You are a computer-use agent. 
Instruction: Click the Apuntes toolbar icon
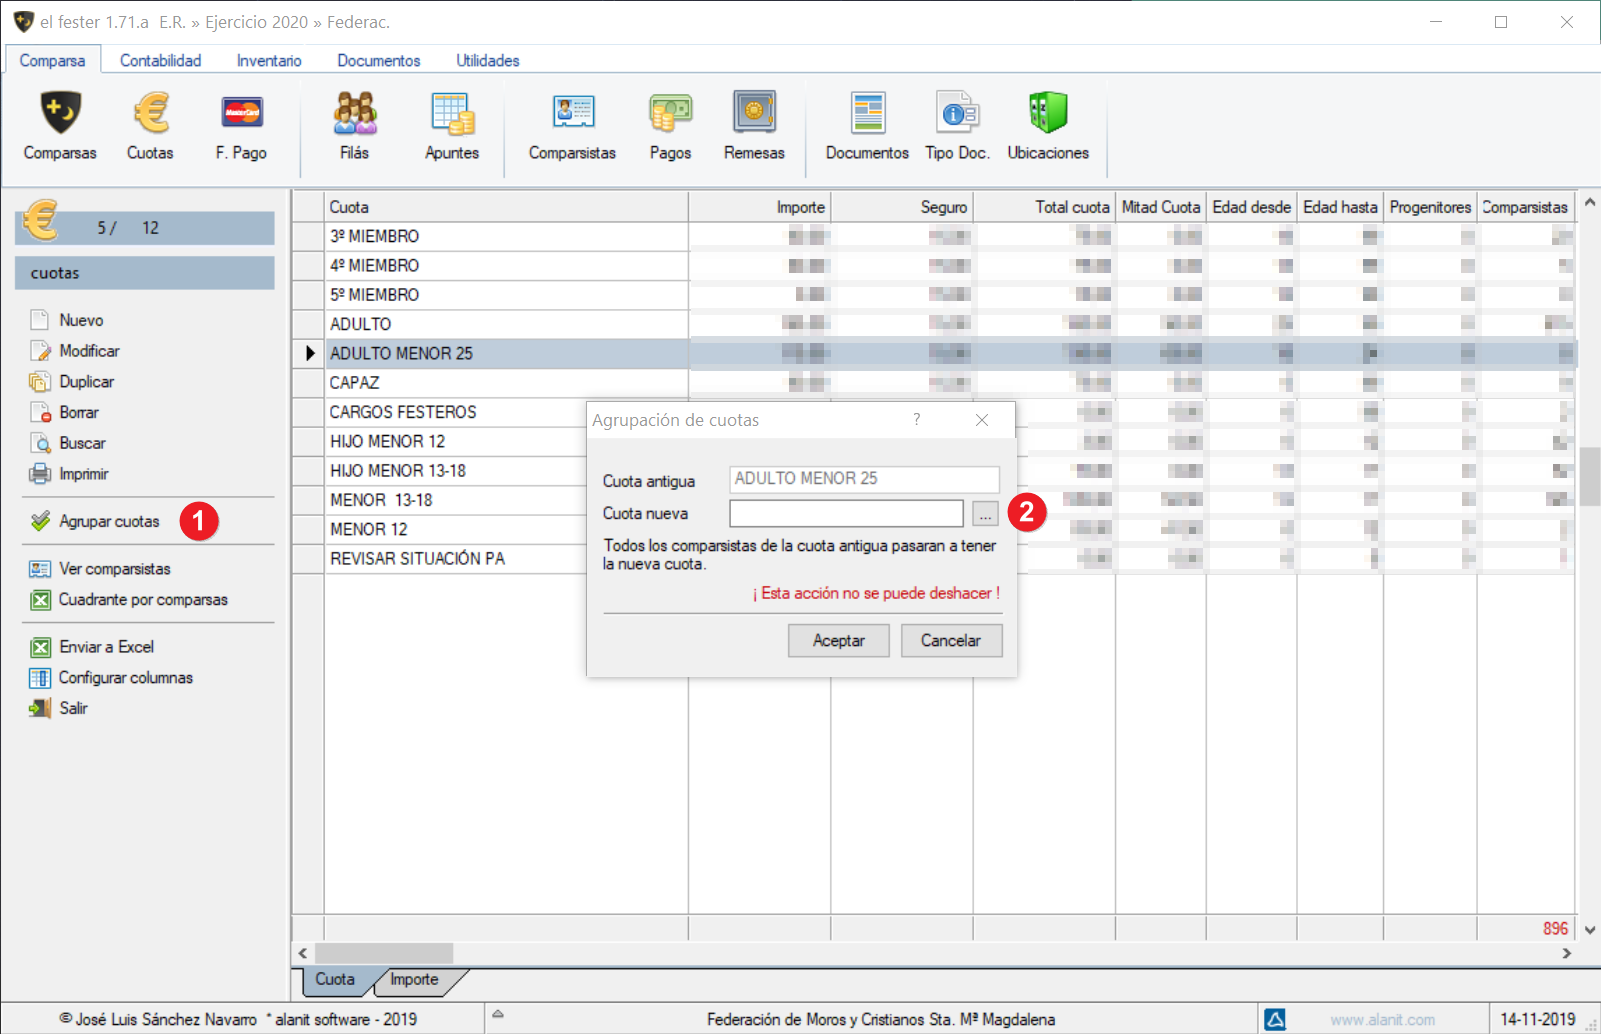click(x=452, y=115)
